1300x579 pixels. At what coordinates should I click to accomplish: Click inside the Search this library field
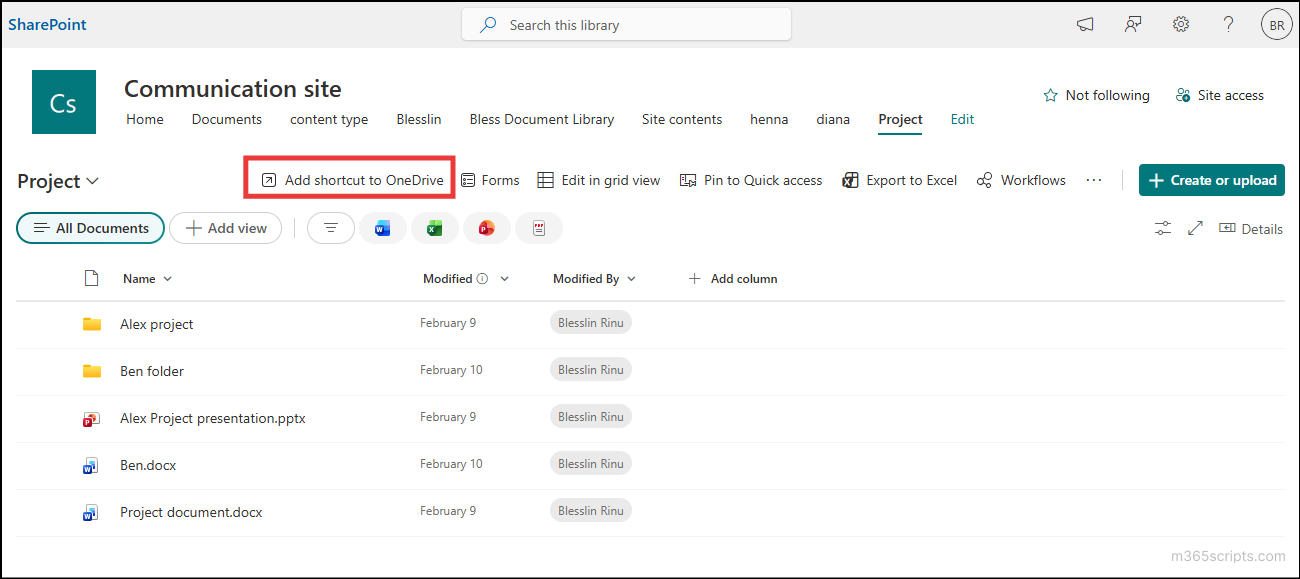[x=625, y=23]
